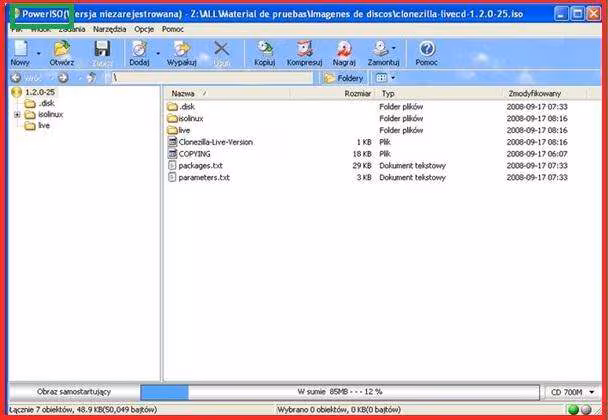Click the Kompresuj (Compress) toolbar icon

click(304, 49)
